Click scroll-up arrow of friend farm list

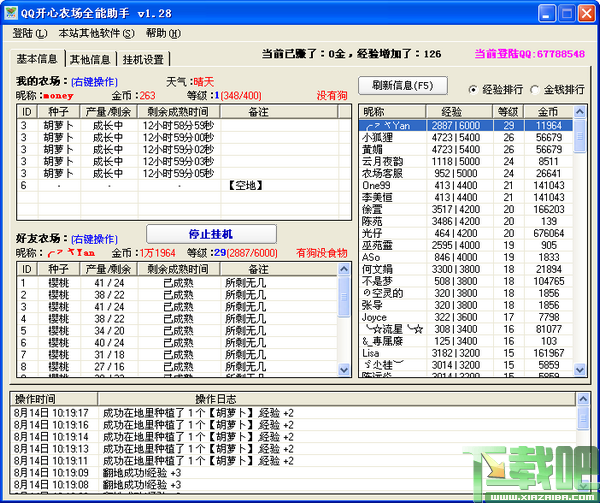[x=344, y=269]
